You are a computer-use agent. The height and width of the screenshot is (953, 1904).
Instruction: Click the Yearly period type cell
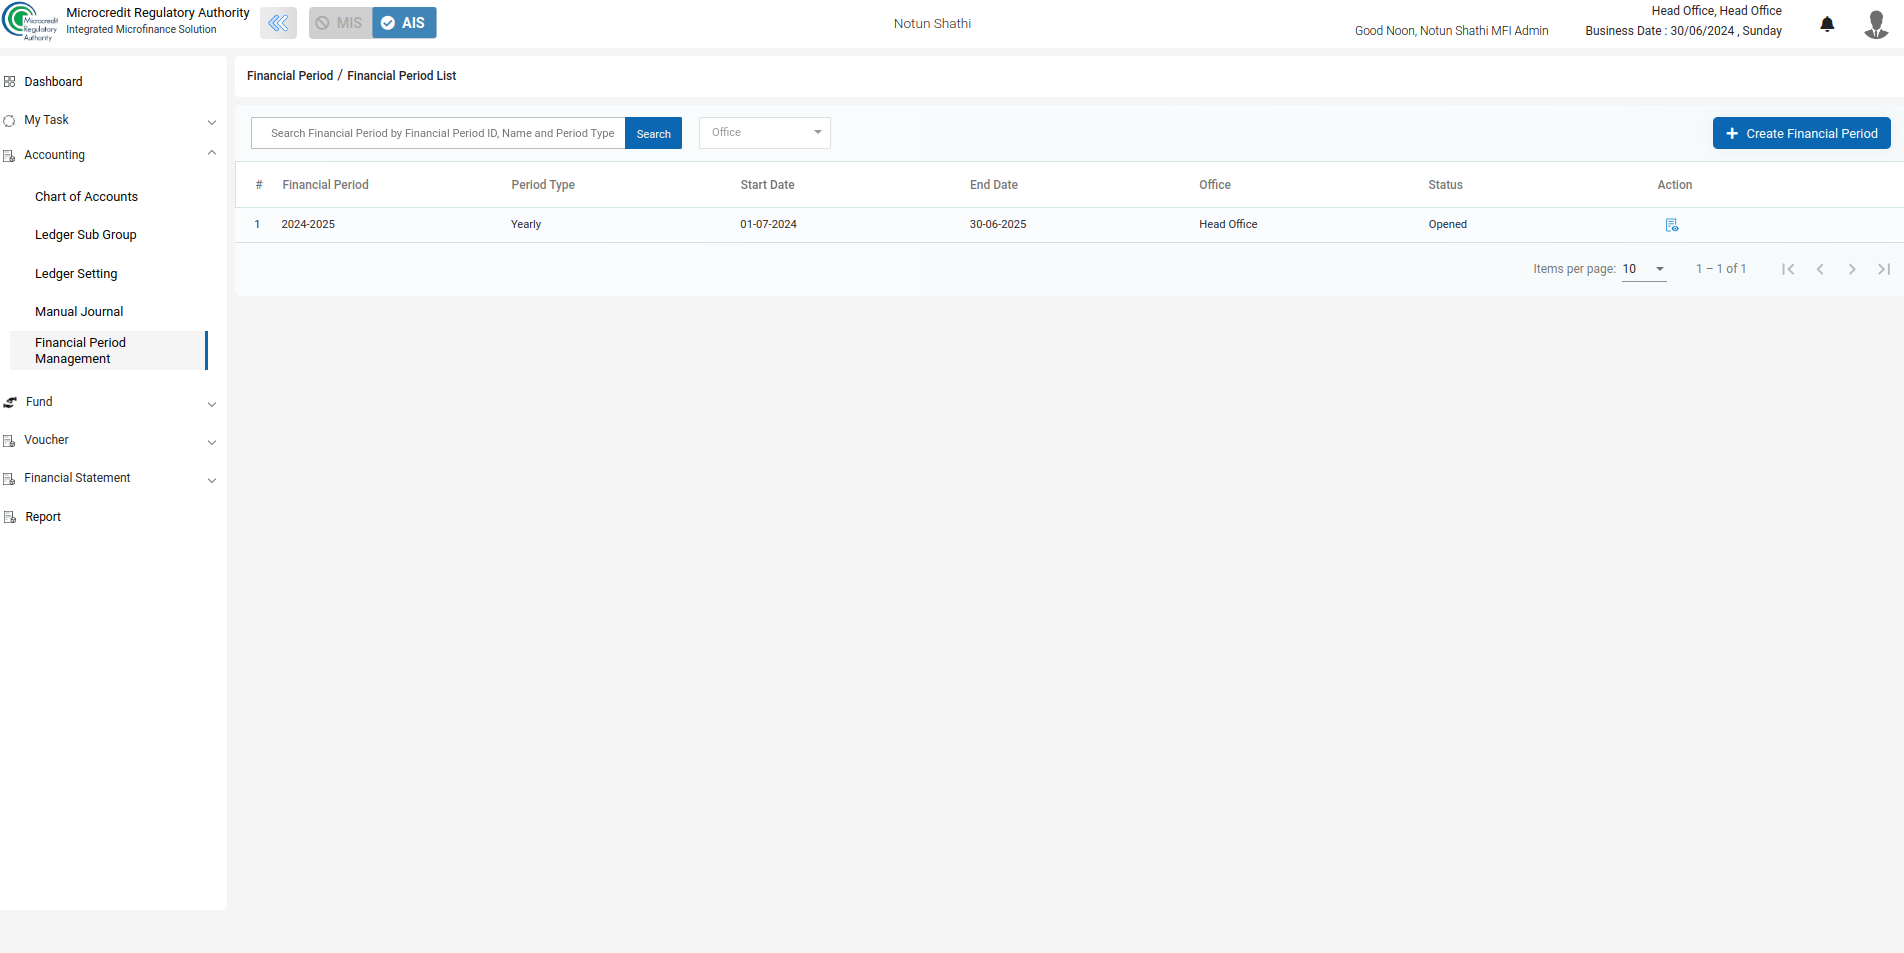[526, 225]
